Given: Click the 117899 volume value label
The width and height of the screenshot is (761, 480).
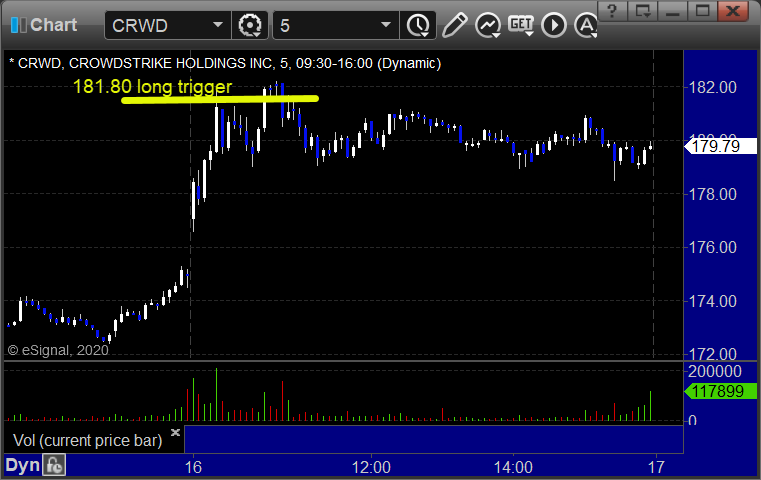Looking at the screenshot, I should (x=720, y=391).
